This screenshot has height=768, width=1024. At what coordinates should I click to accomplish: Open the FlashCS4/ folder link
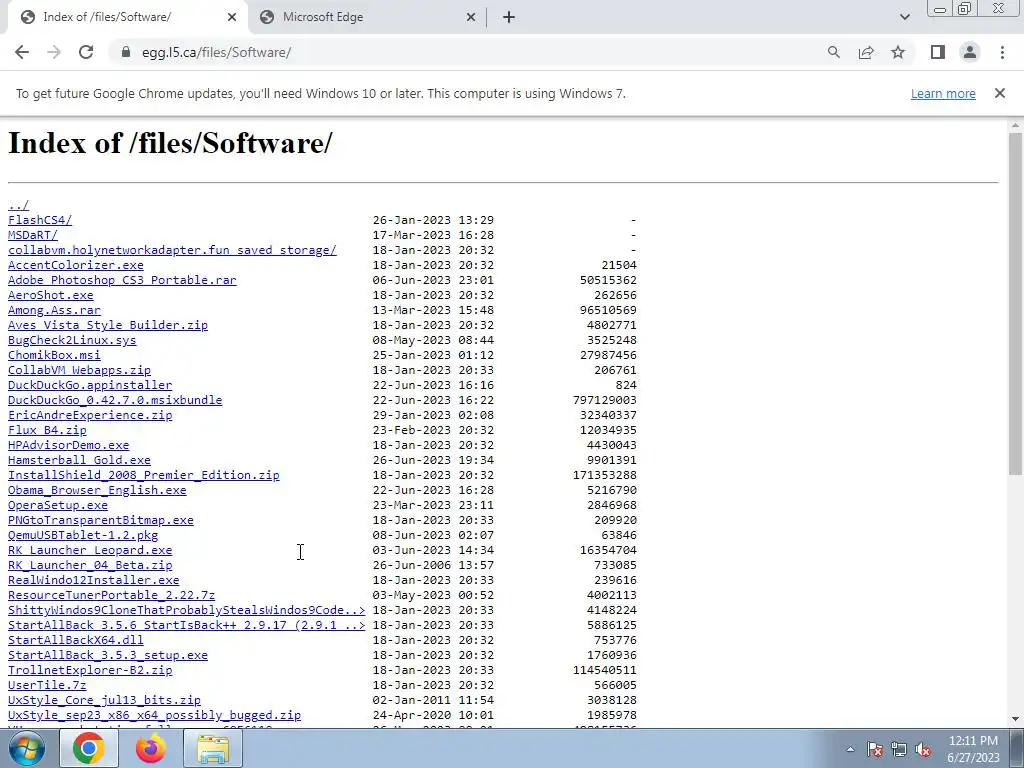40,220
